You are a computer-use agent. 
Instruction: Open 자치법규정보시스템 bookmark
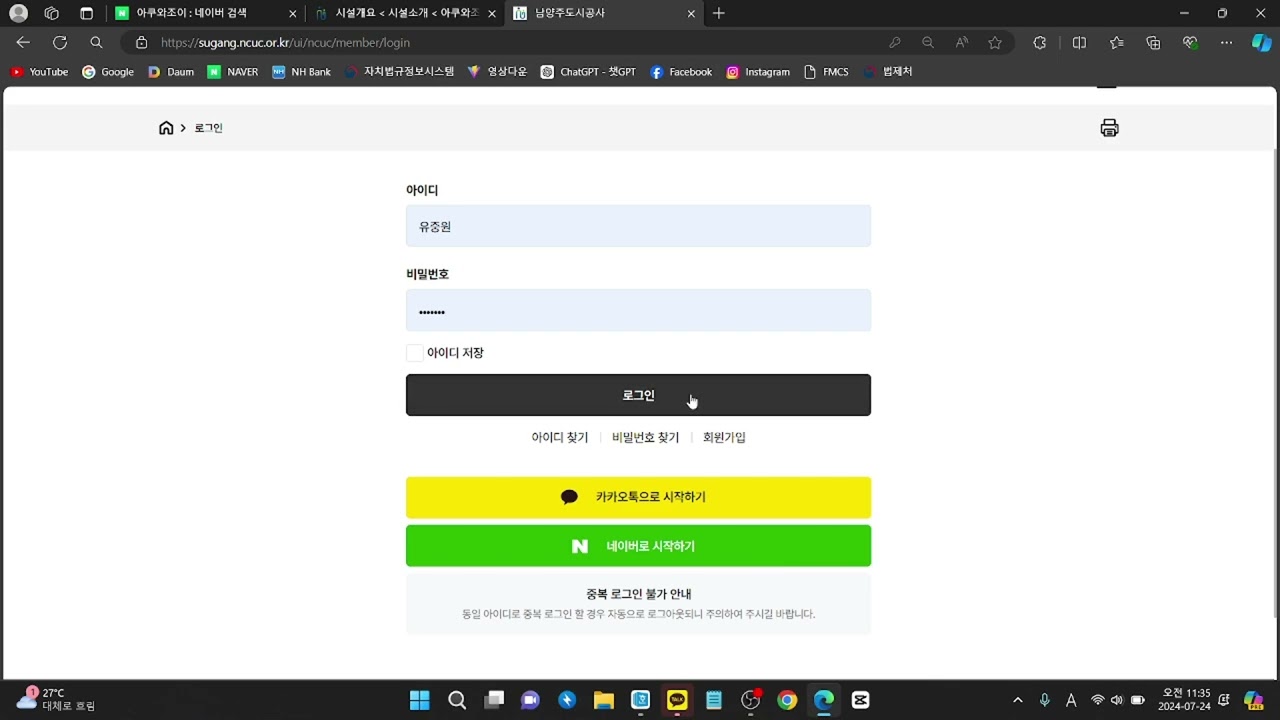click(399, 72)
